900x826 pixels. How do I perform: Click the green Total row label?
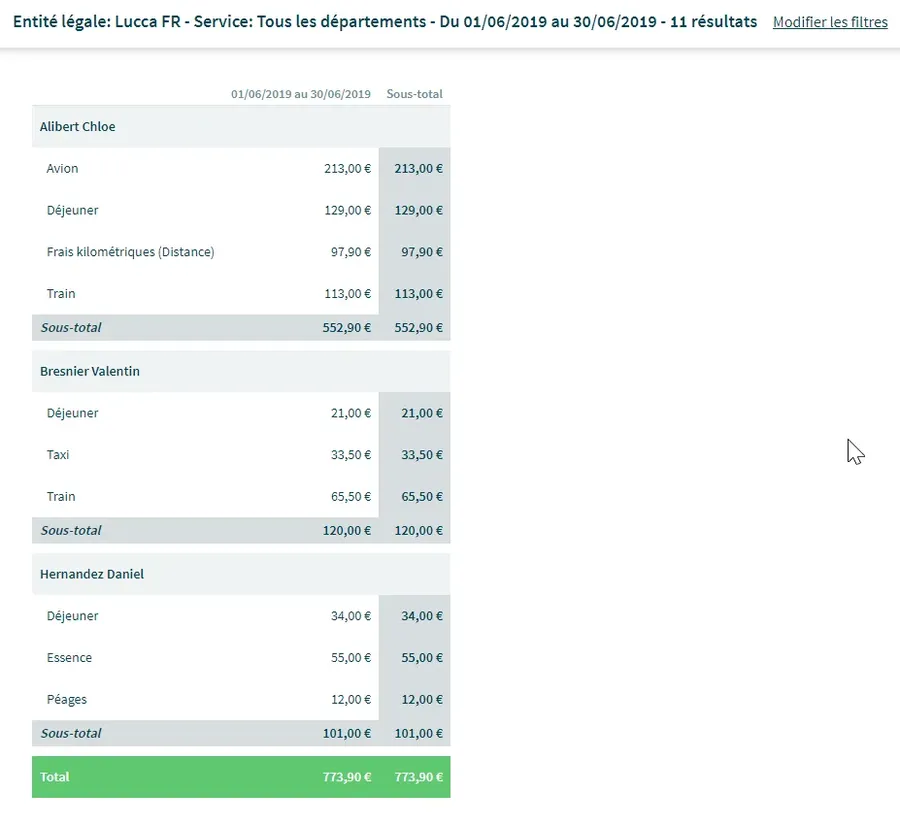click(x=55, y=777)
